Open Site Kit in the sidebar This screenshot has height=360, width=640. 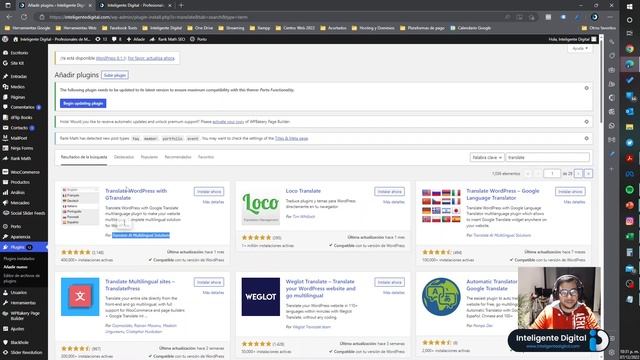click(x=17, y=63)
